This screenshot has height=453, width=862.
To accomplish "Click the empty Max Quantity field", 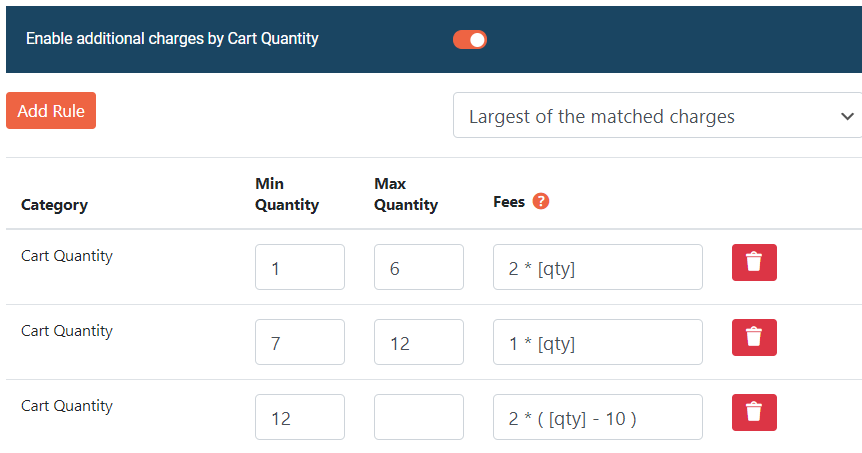I will coord(419,418).
